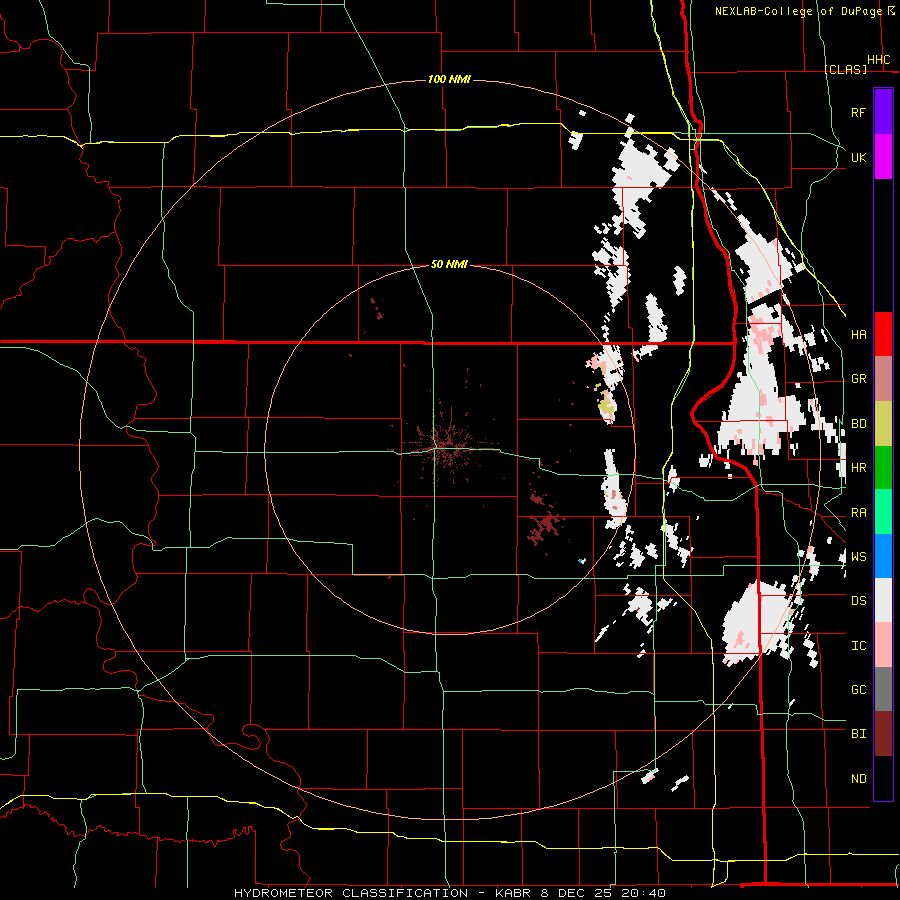
Task: Click the HHC product label
Action: tap(878, 60)
